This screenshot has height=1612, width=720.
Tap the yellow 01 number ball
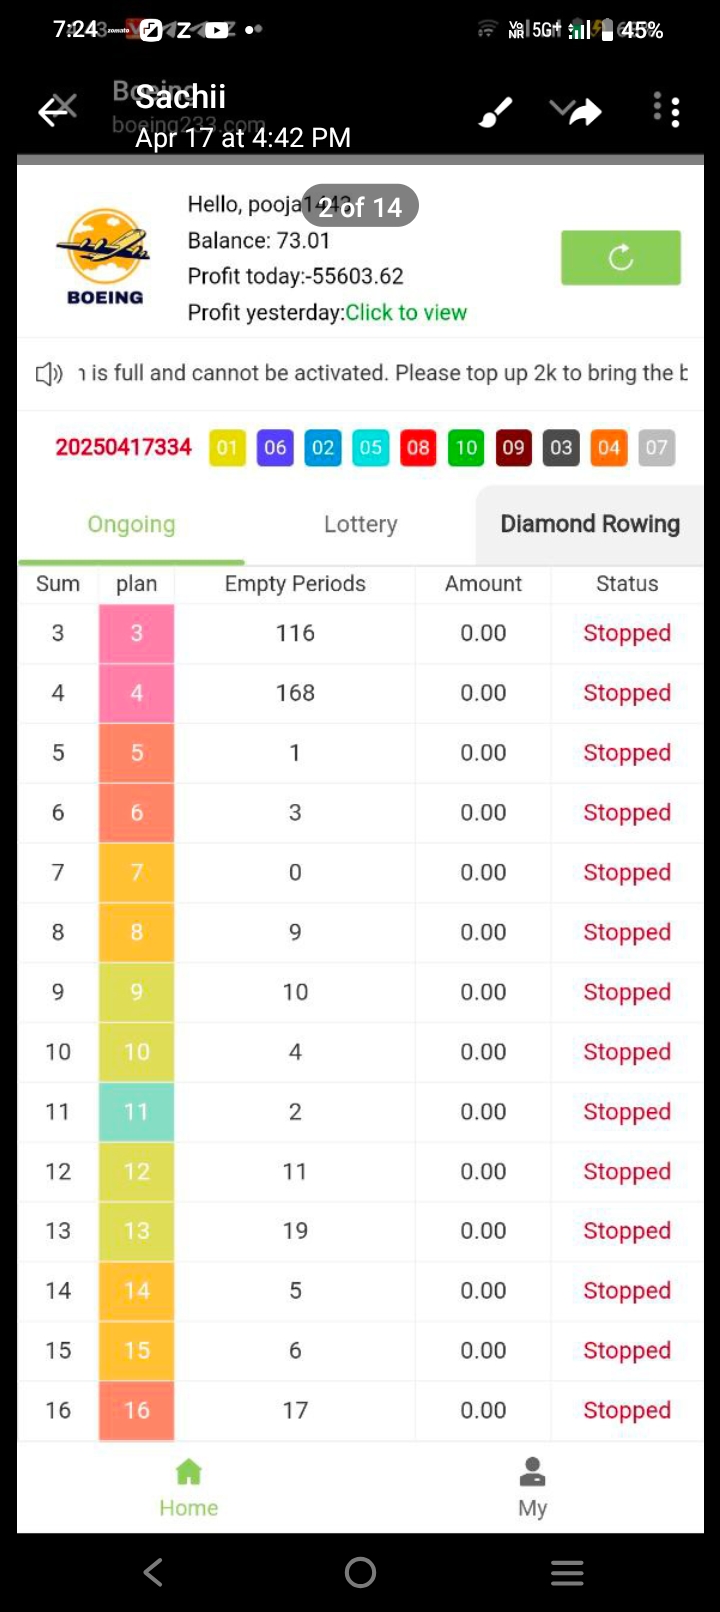pos(227,448)
